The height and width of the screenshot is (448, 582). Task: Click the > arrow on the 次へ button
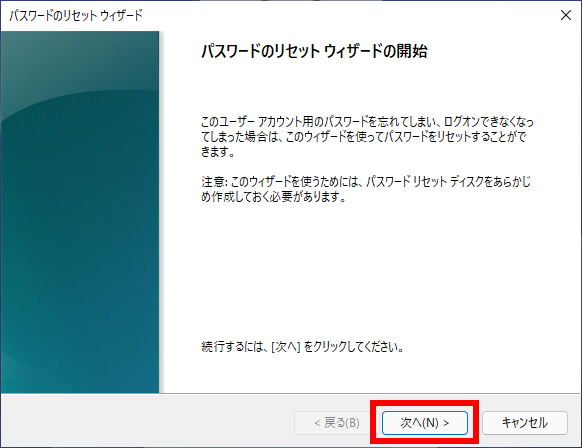(446, 423)
